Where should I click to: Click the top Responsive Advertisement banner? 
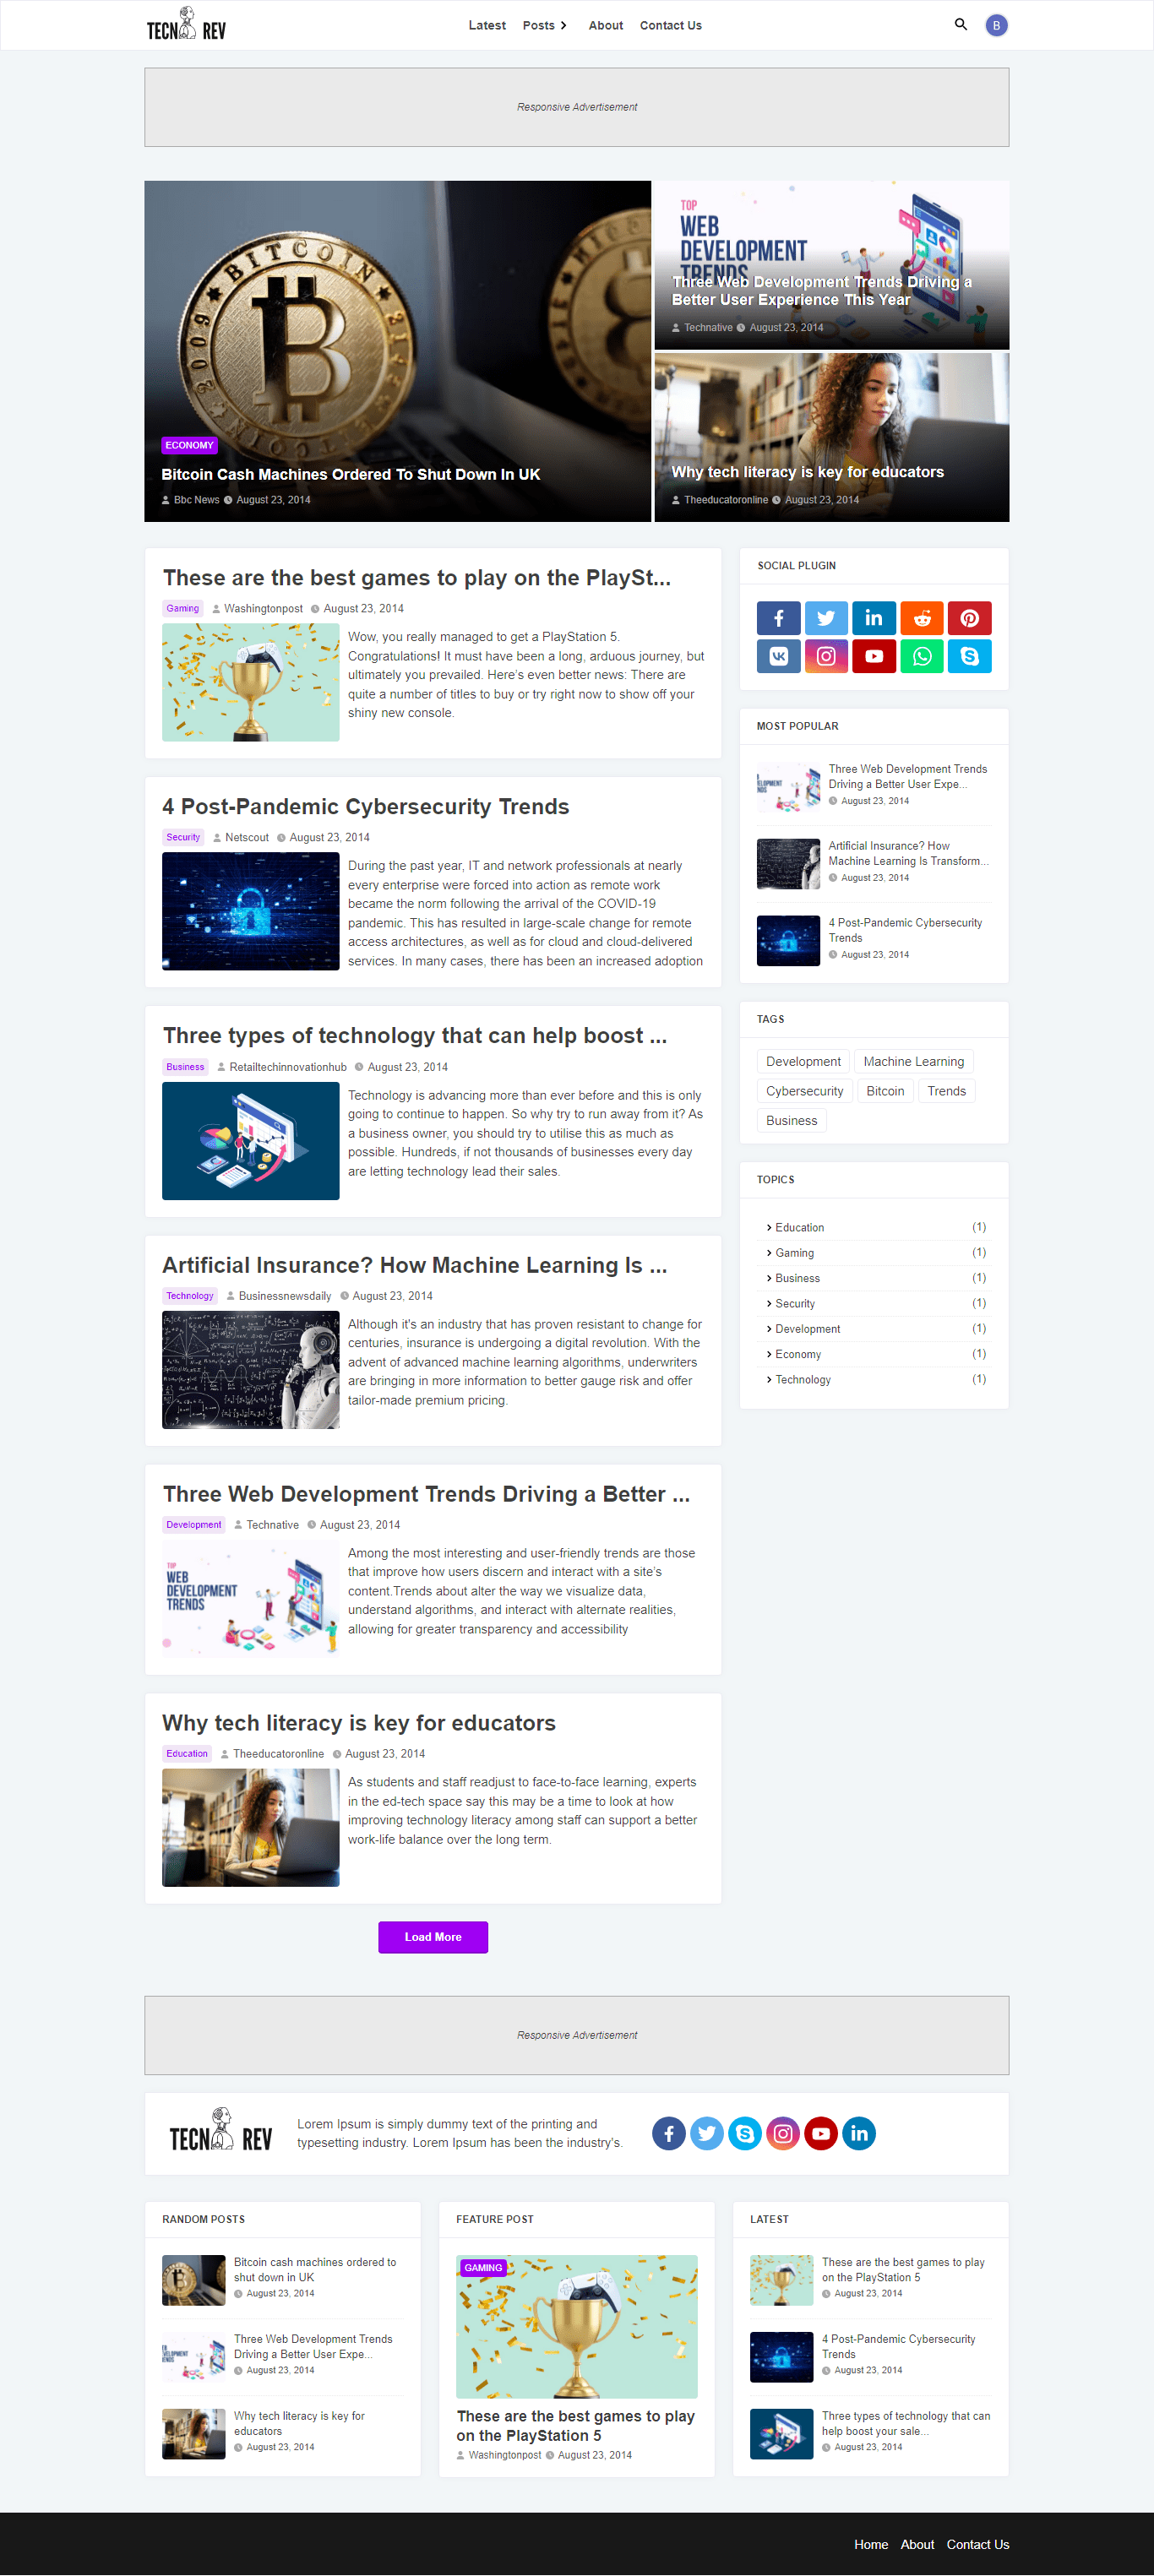(x=576, y=107)
